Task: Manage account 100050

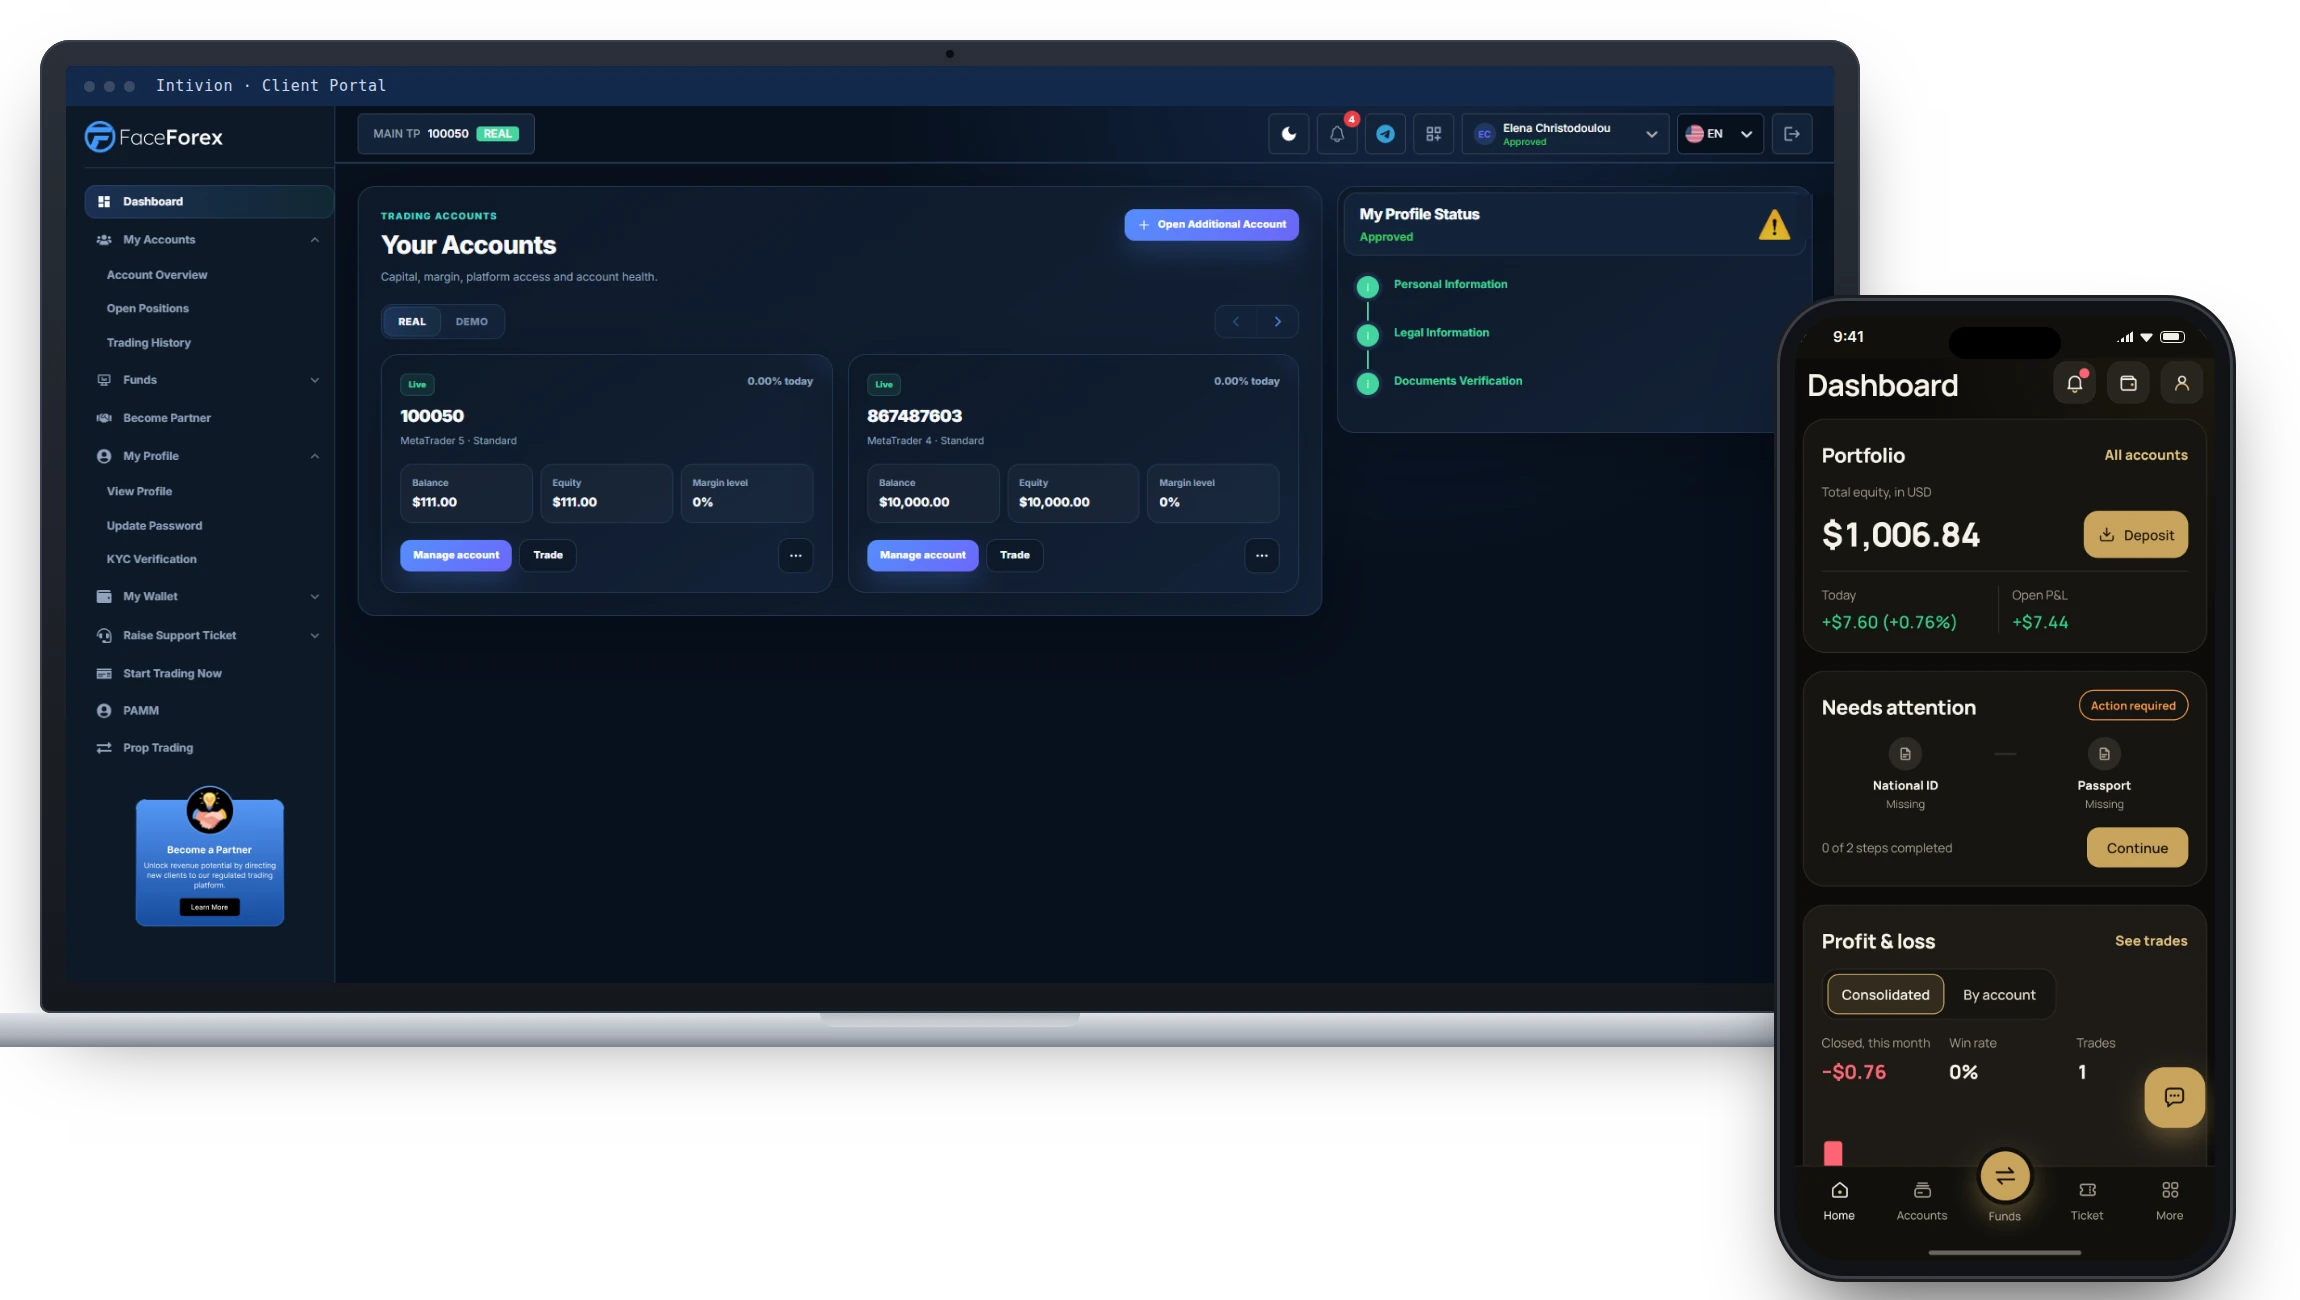Action: tap(456, 556)
